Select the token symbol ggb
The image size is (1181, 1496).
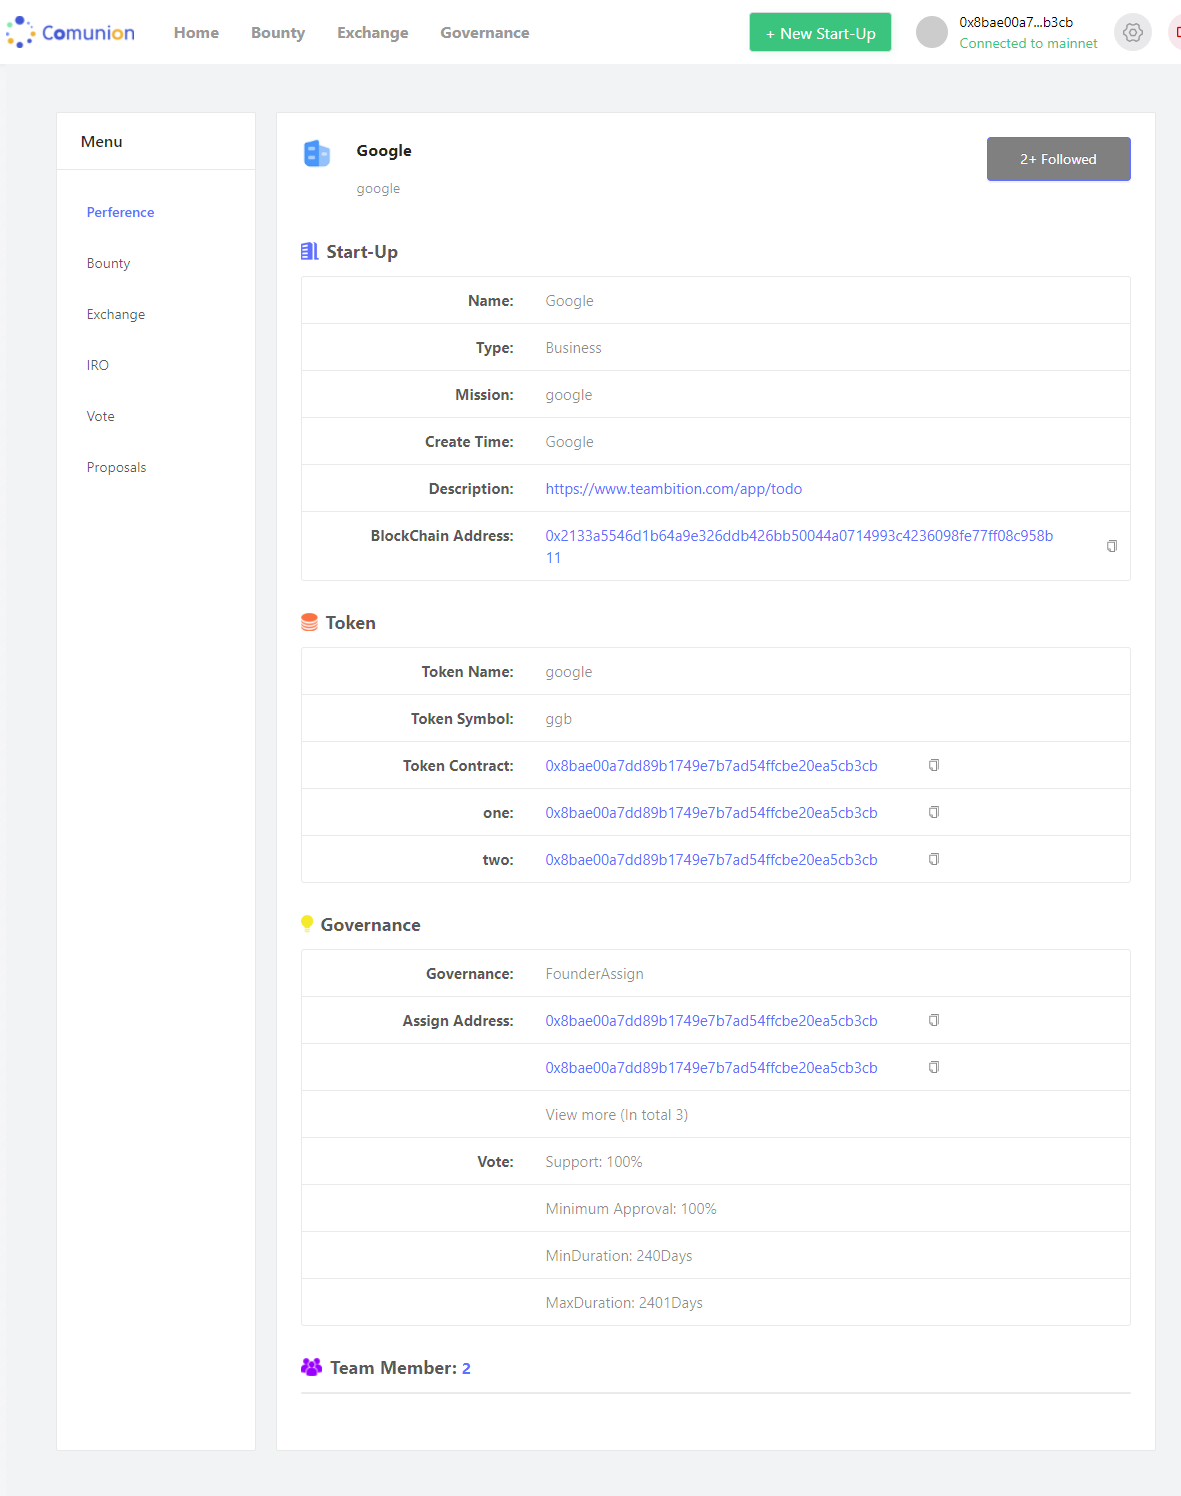coord(559,719)
